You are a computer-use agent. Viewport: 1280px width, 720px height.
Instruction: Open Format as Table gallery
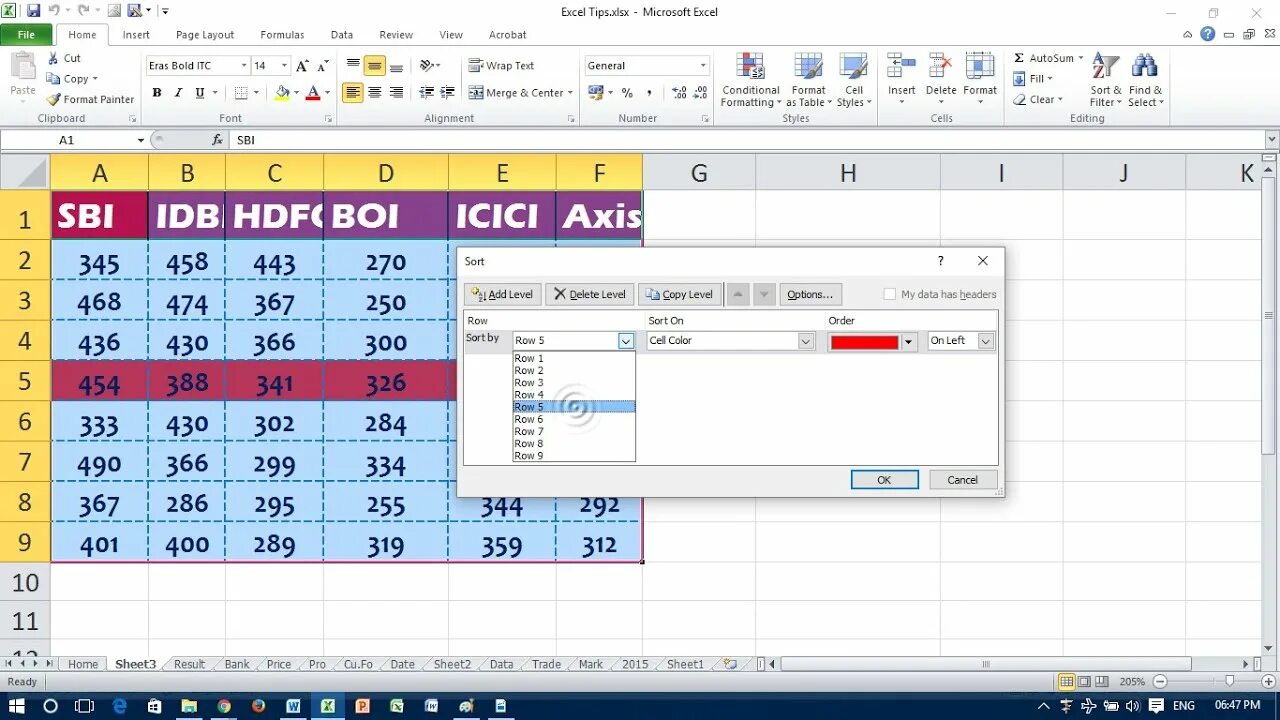[x=808, y=80]
